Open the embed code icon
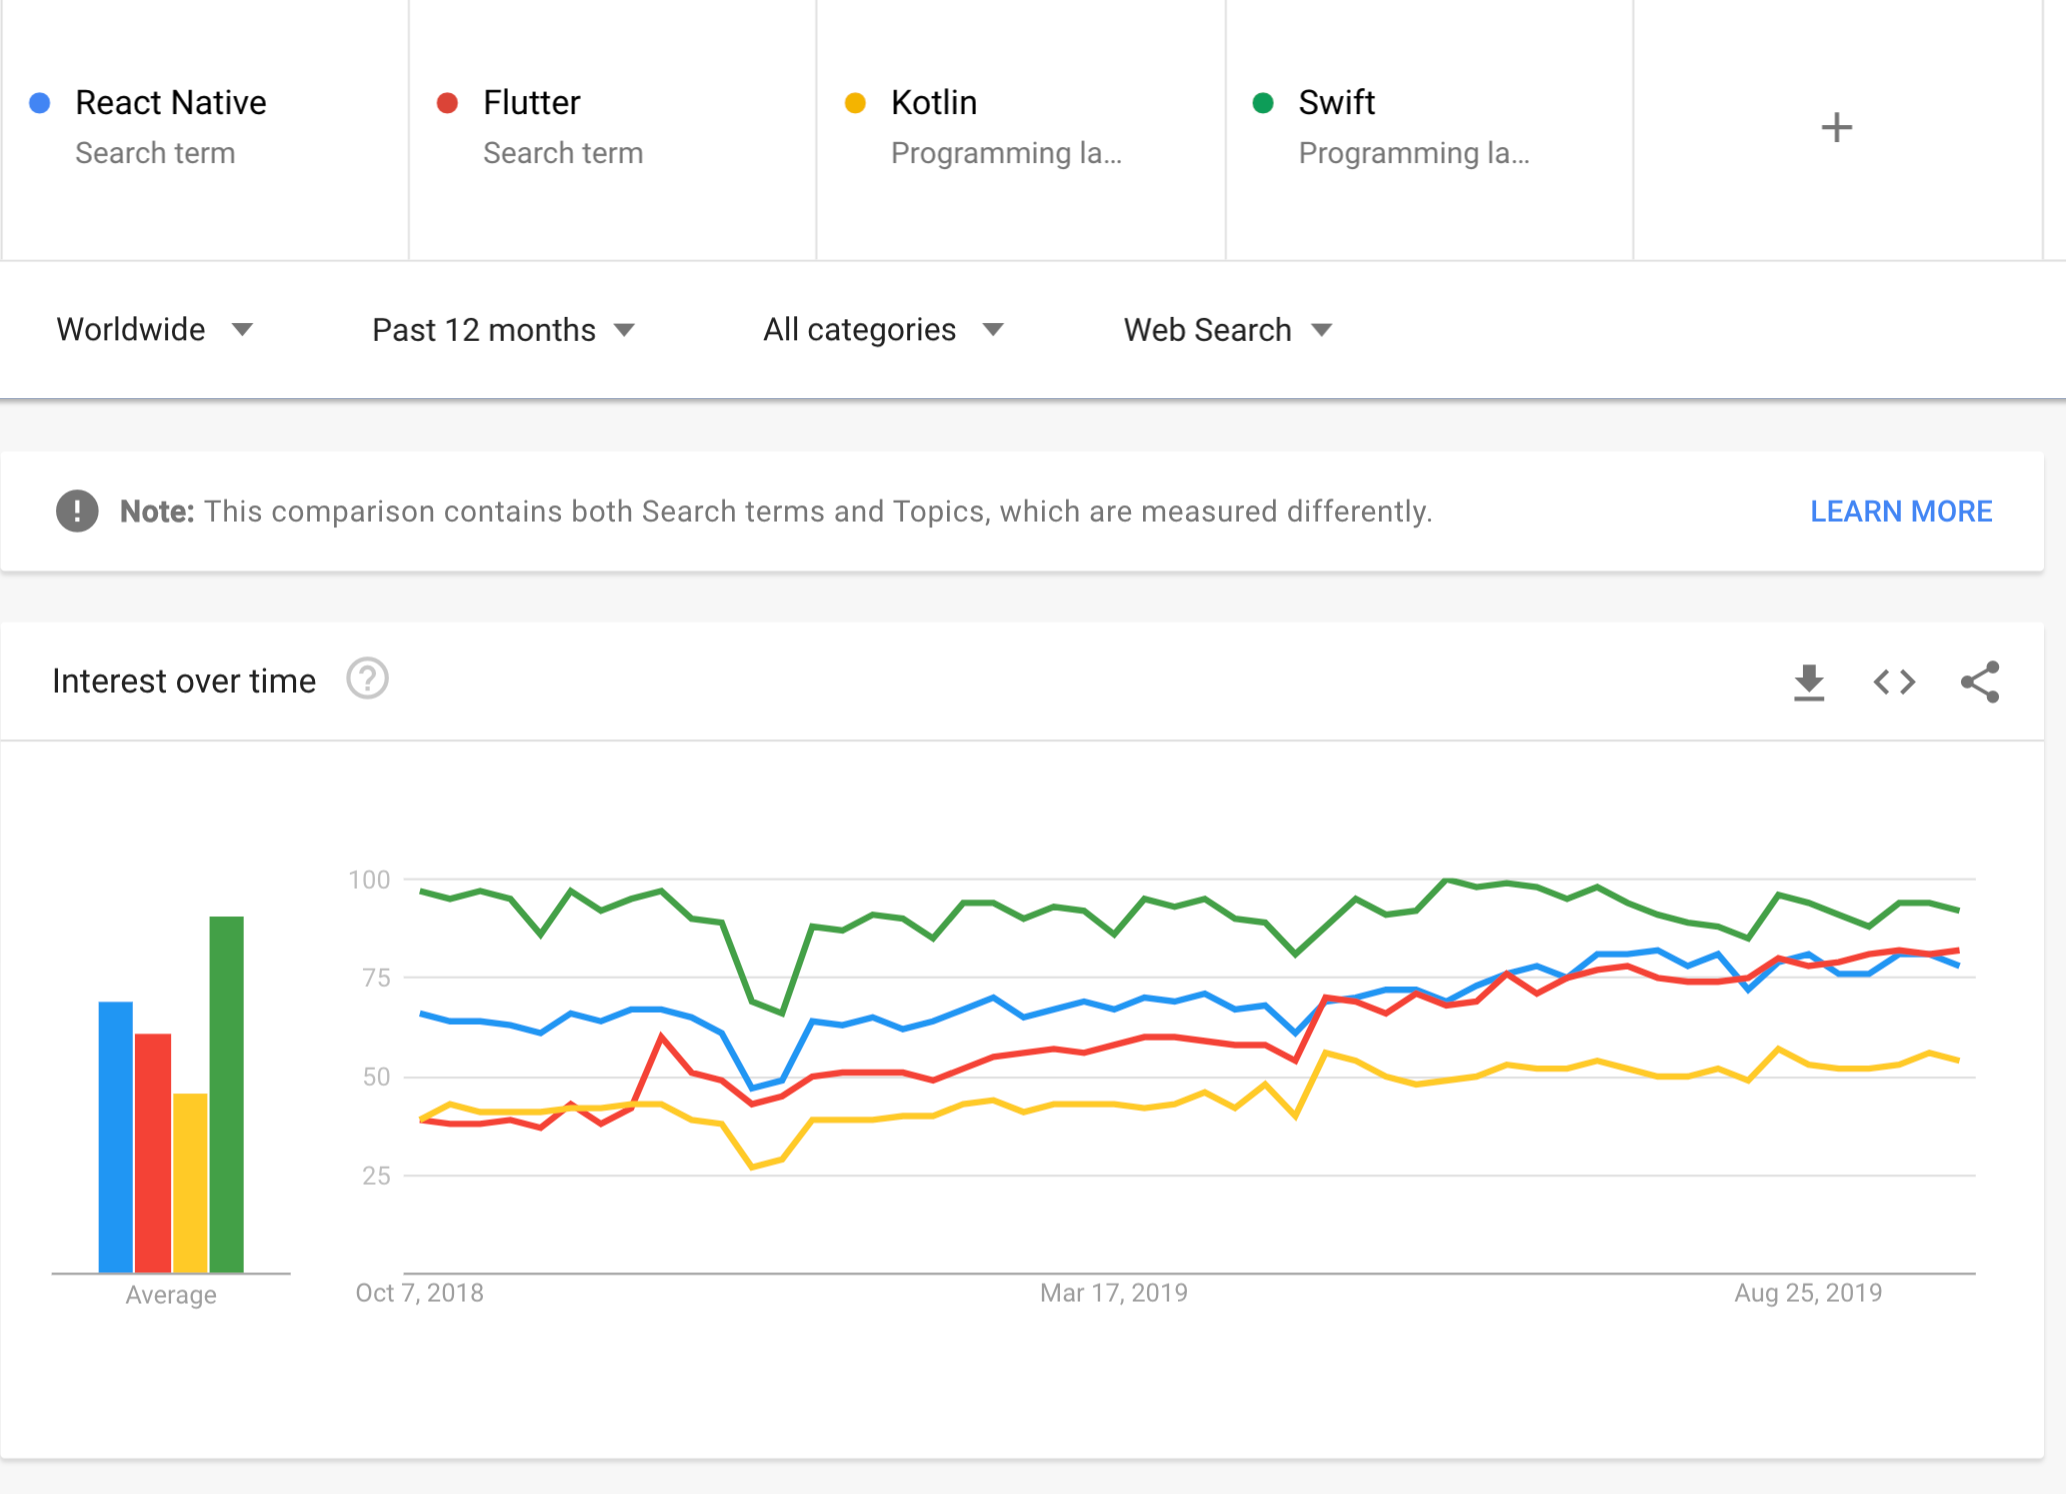 click(x=1894, y=682)
